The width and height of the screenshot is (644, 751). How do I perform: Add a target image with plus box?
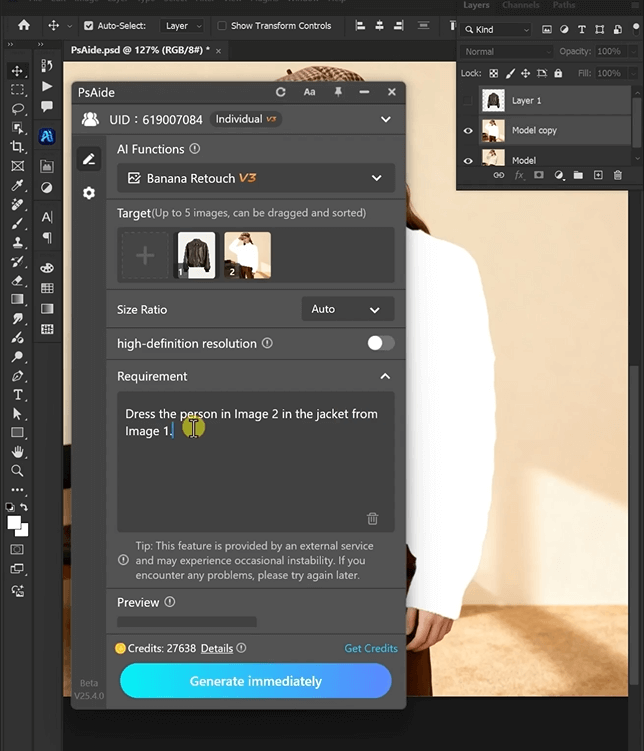(145, 255)
